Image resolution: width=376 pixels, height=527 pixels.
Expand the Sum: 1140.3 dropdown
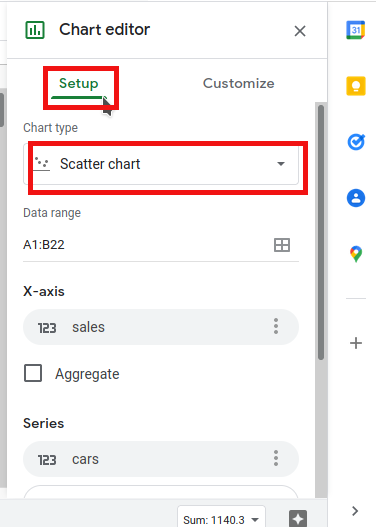tap(221, 519)
